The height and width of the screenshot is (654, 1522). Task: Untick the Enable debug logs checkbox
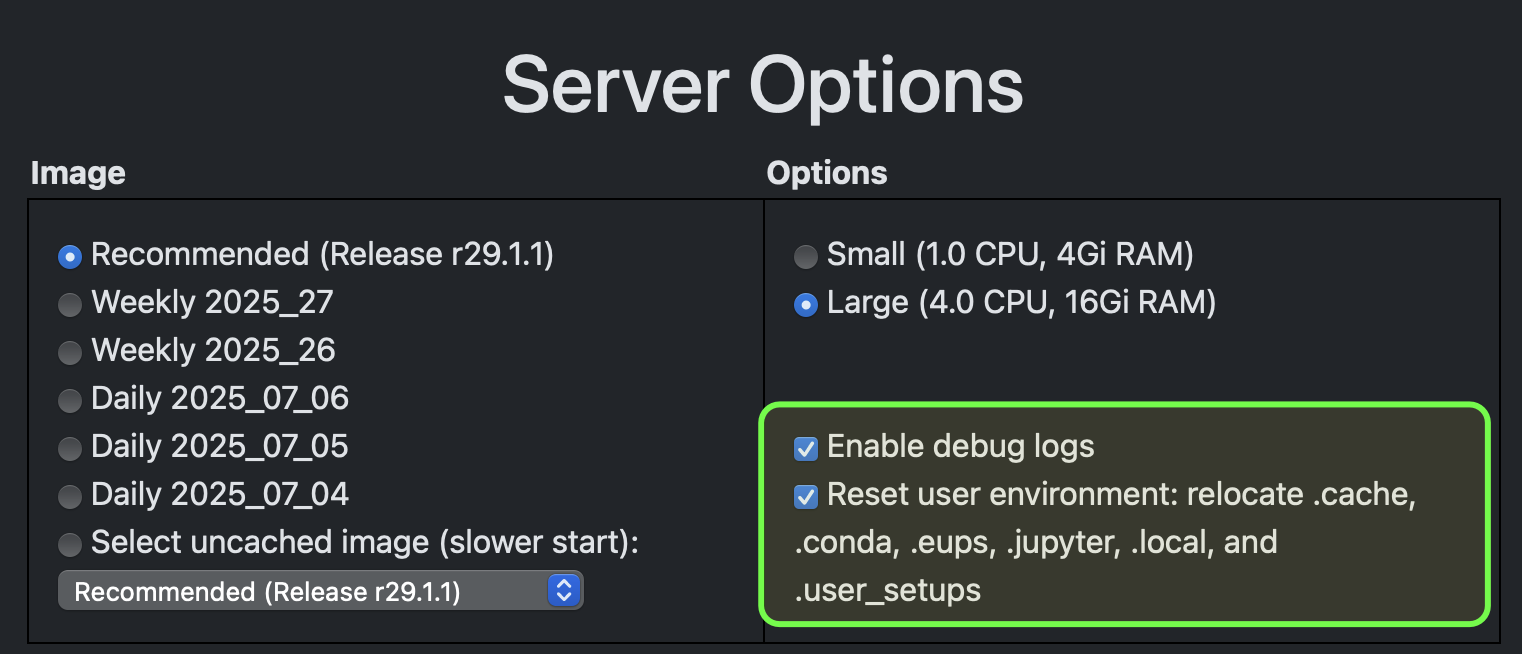coord(805,448)
